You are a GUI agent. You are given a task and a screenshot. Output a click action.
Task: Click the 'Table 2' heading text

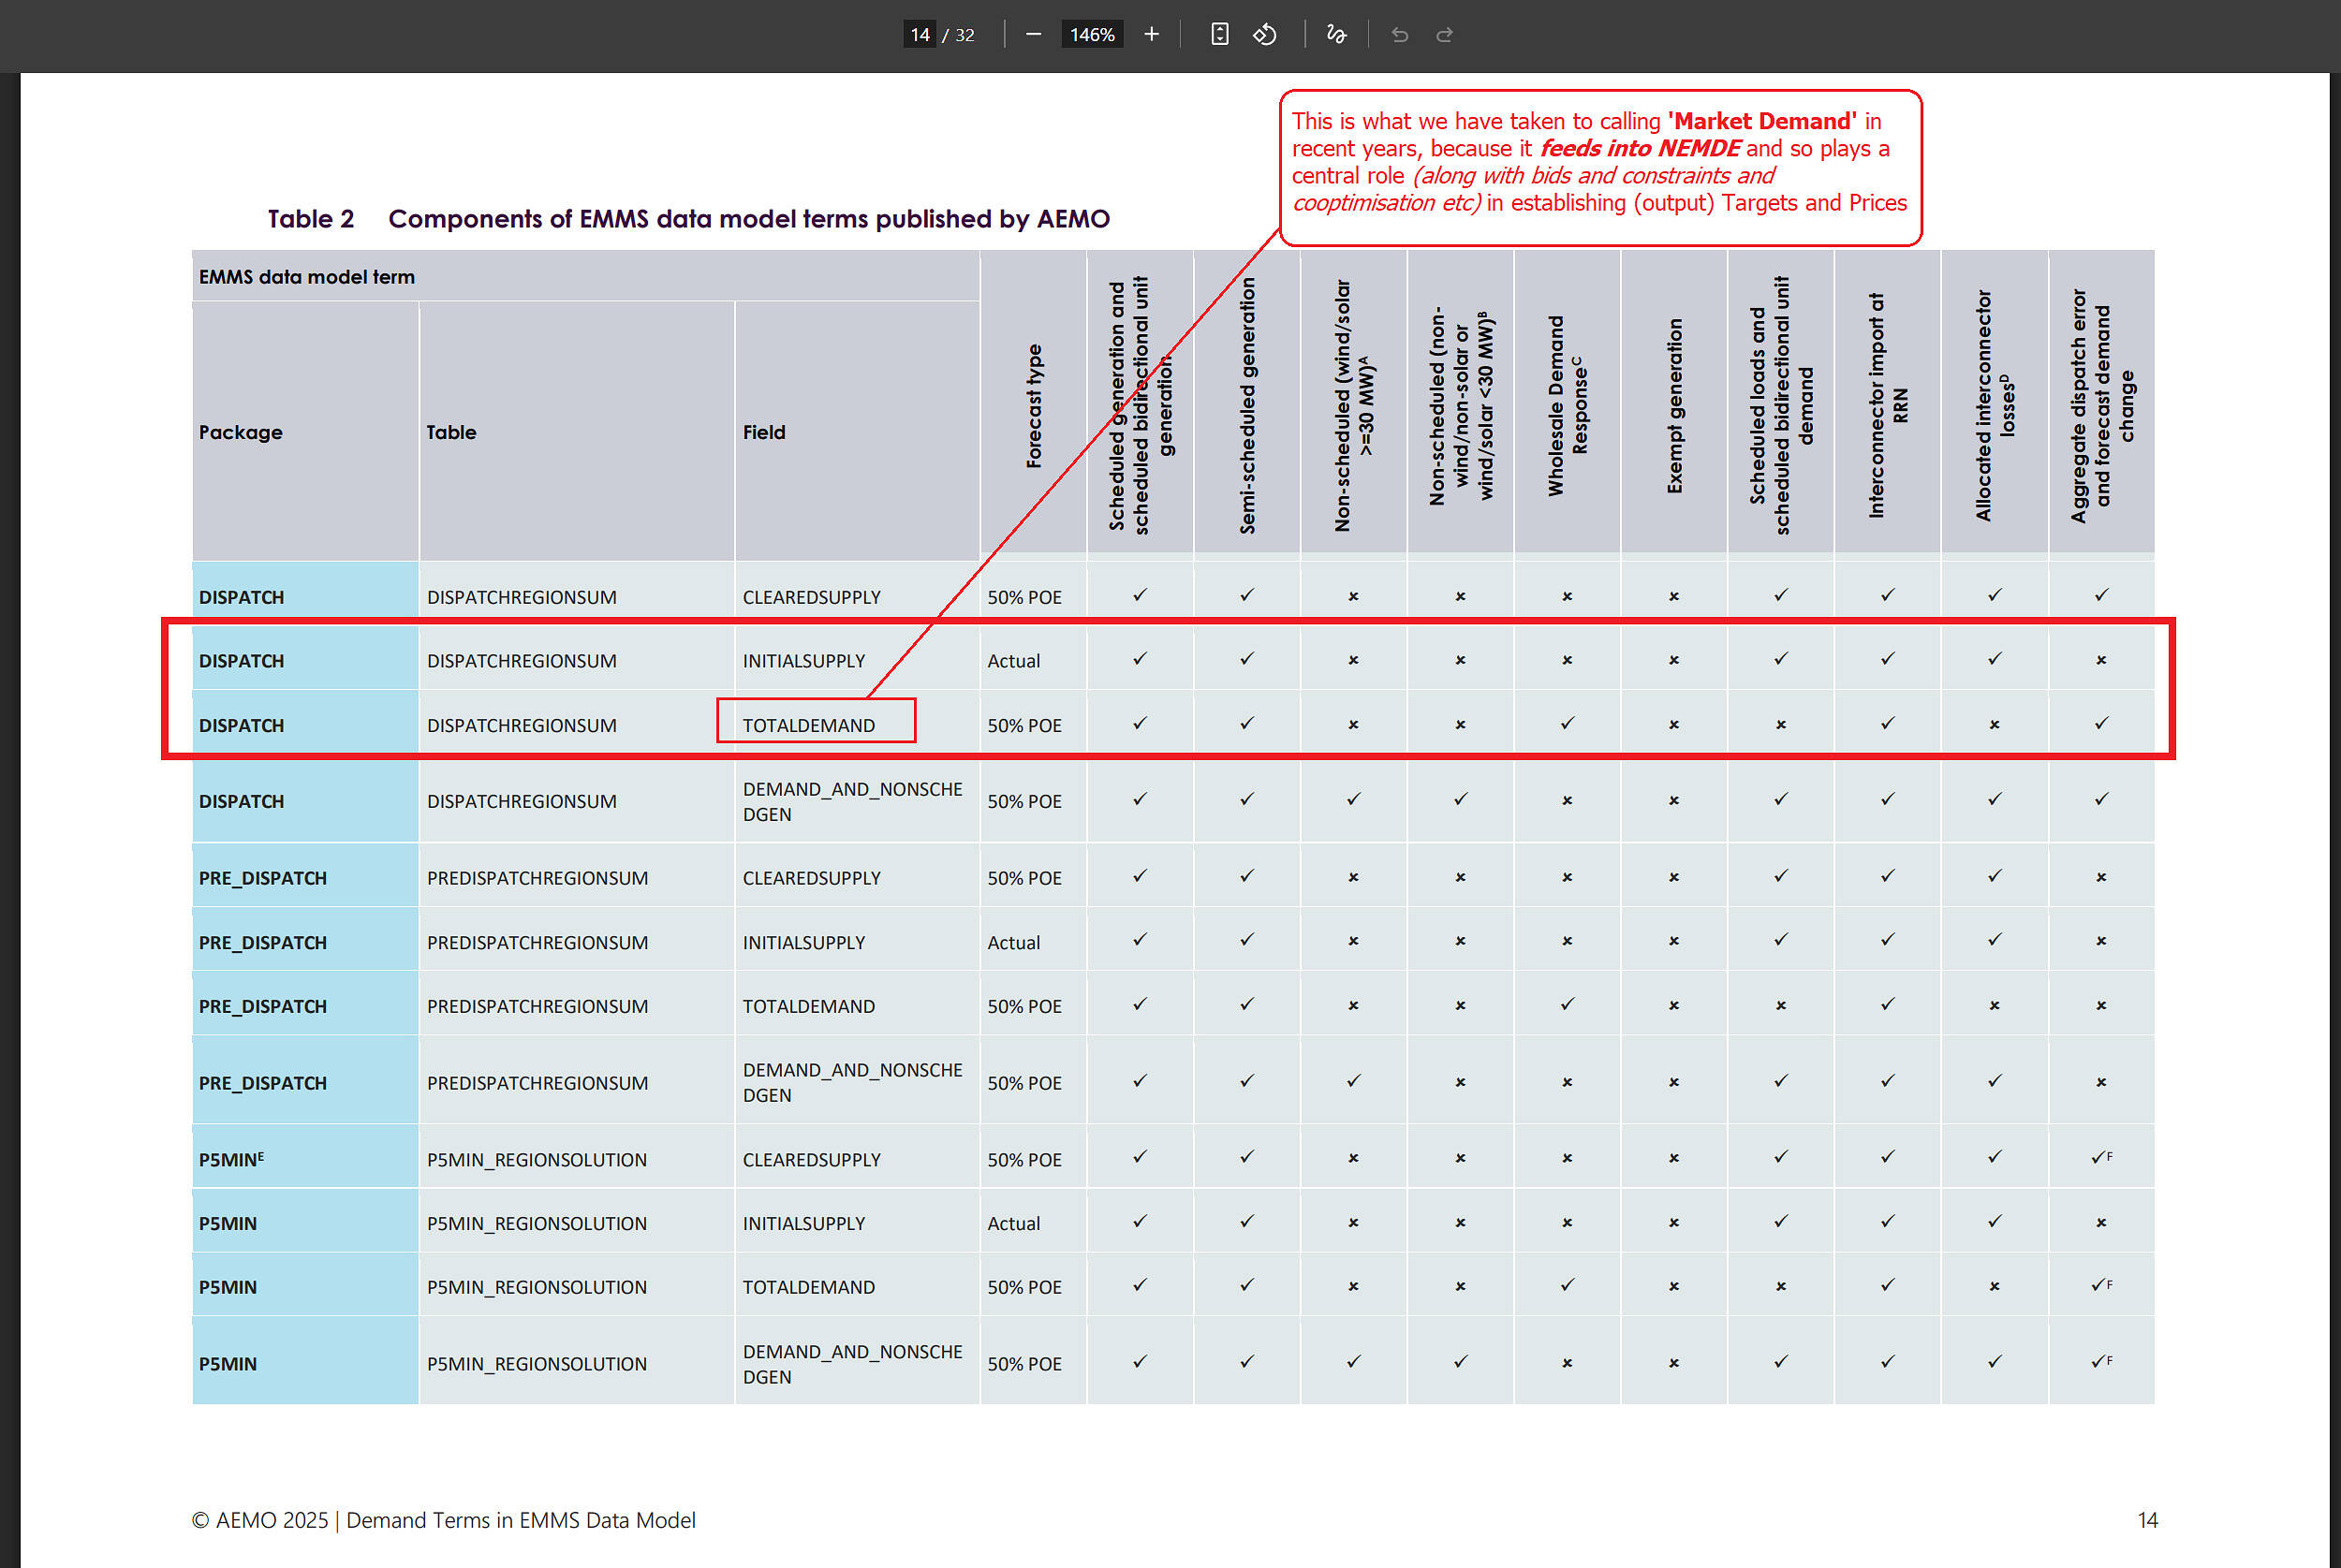pos(311,219)
